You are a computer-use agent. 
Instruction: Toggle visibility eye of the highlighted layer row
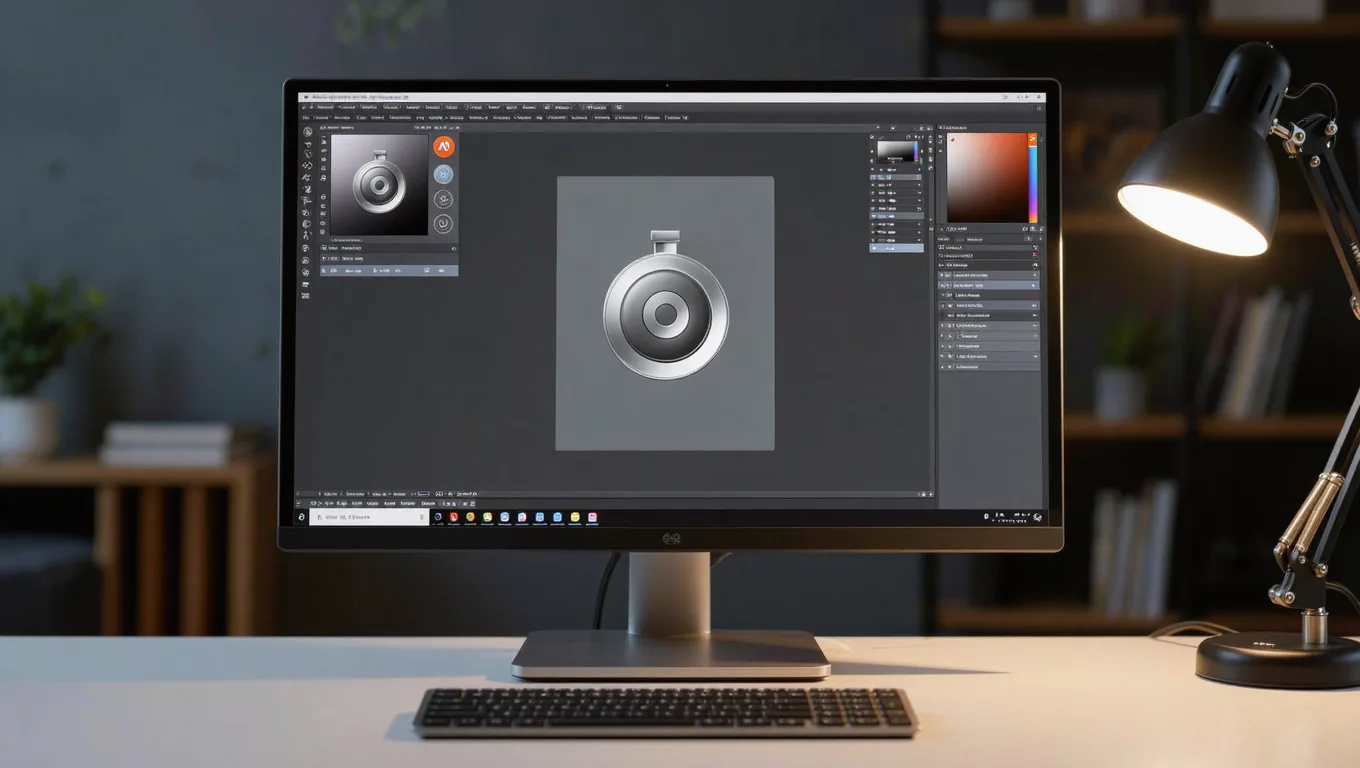942,285
